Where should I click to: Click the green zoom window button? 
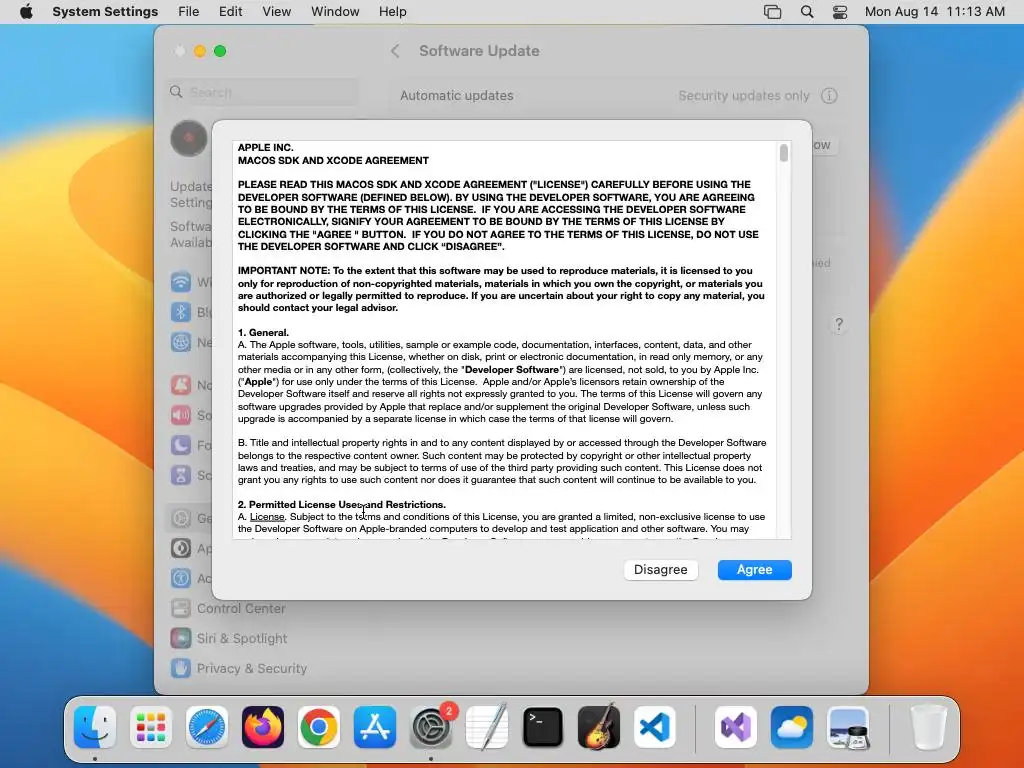point(220,51)
